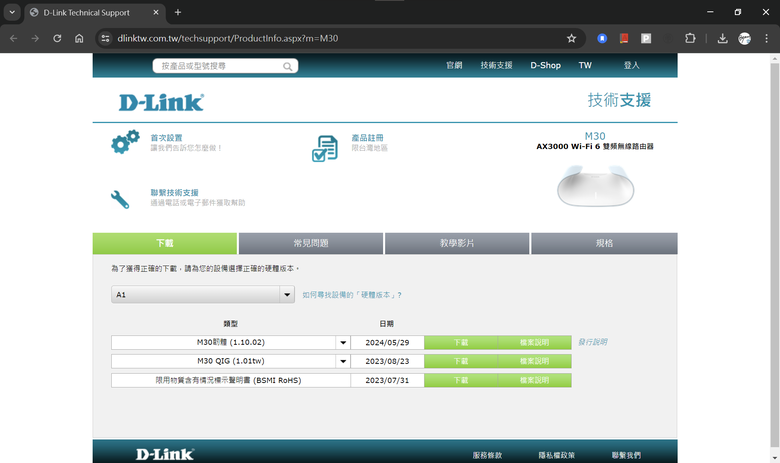Image resolution: width=780 pixels, height=463 pixels.
Task: Open 首次設置 first setup link
Action: 167,138
